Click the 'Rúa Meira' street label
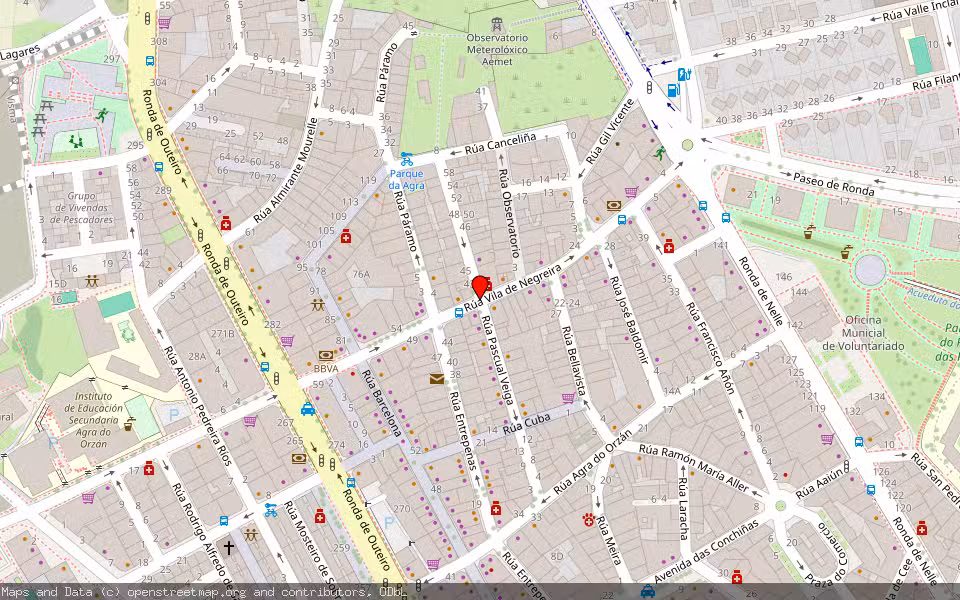This screenshot has width=960, height=600. (x=609, y=541)
